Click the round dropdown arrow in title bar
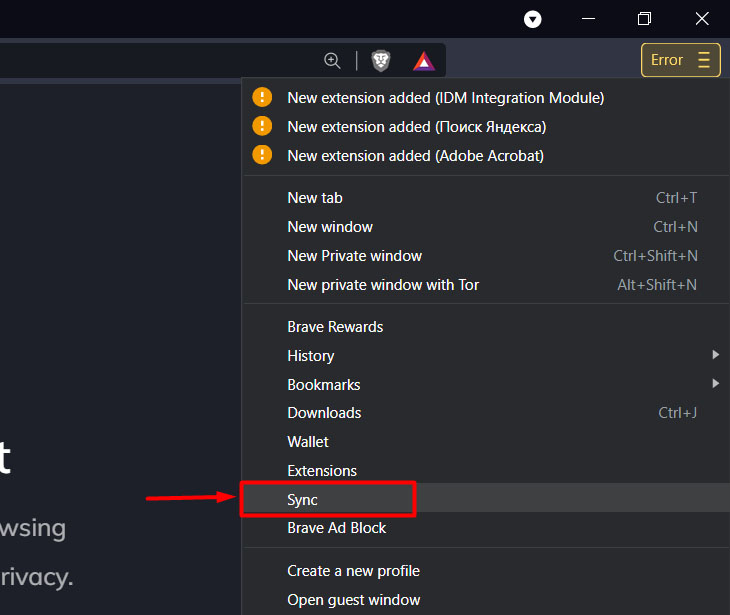This screenshot has height=615, width=730. [532, 20]
